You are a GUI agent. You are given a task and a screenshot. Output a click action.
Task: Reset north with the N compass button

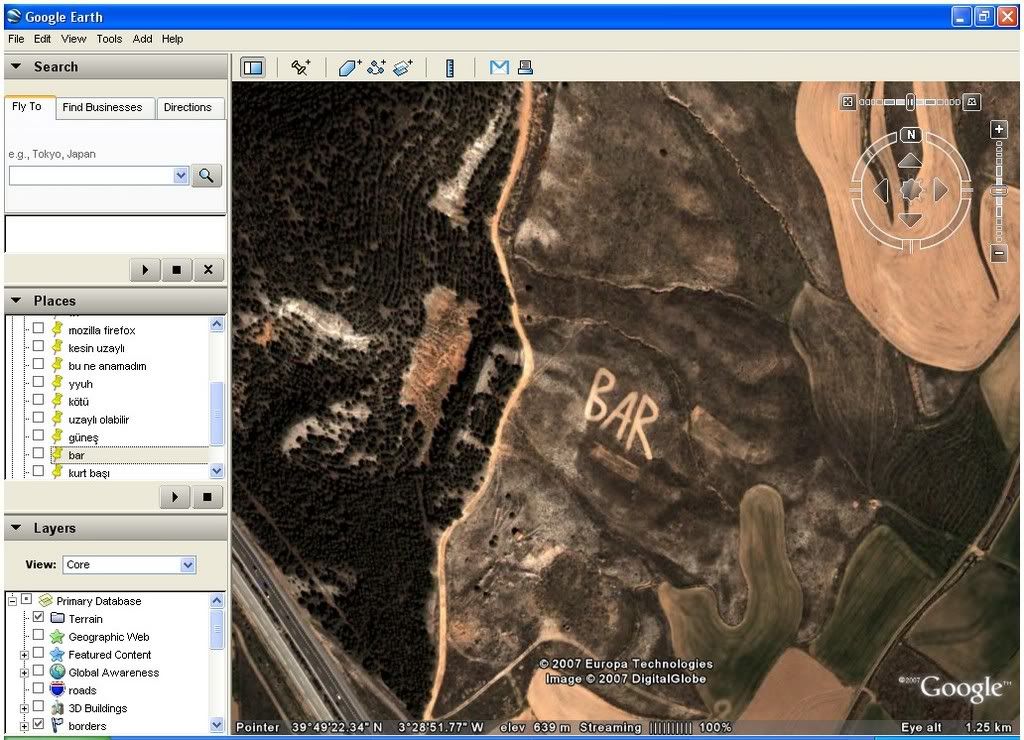pyautogui.click(x=911, y=135)
